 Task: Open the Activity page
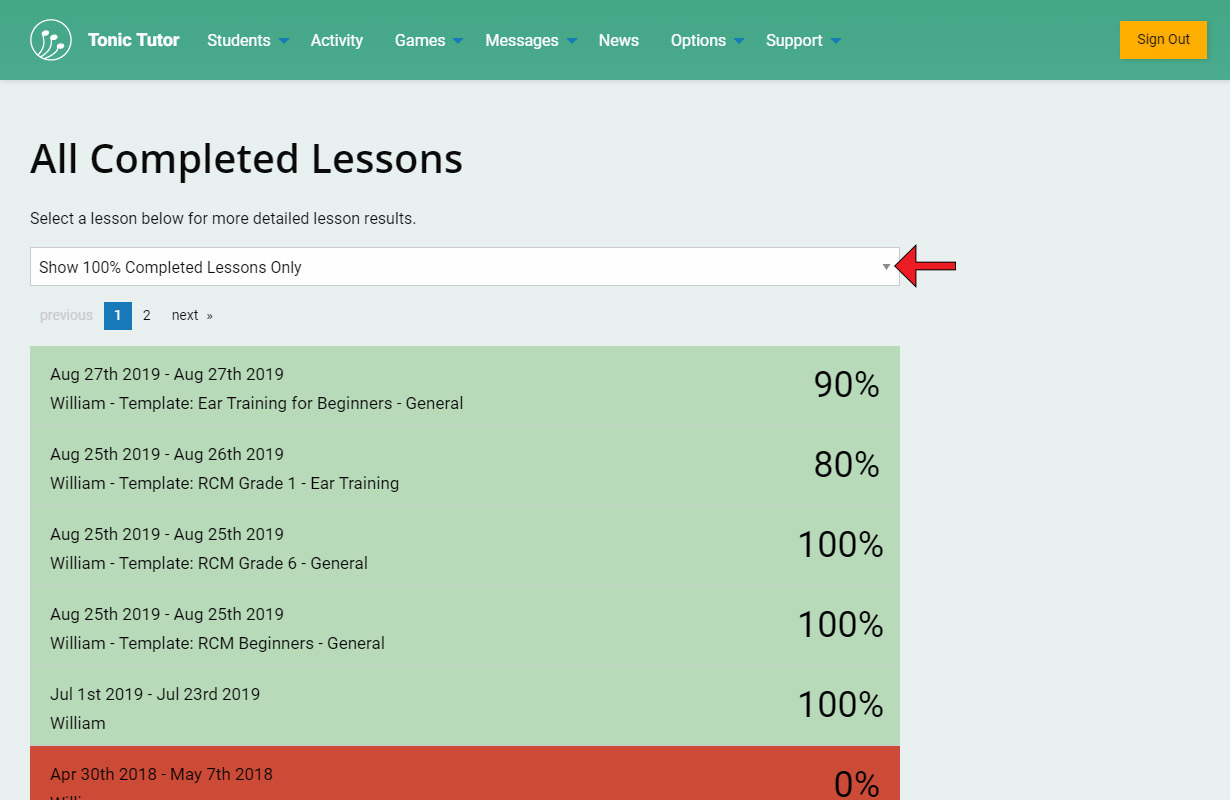coord(336,40)
